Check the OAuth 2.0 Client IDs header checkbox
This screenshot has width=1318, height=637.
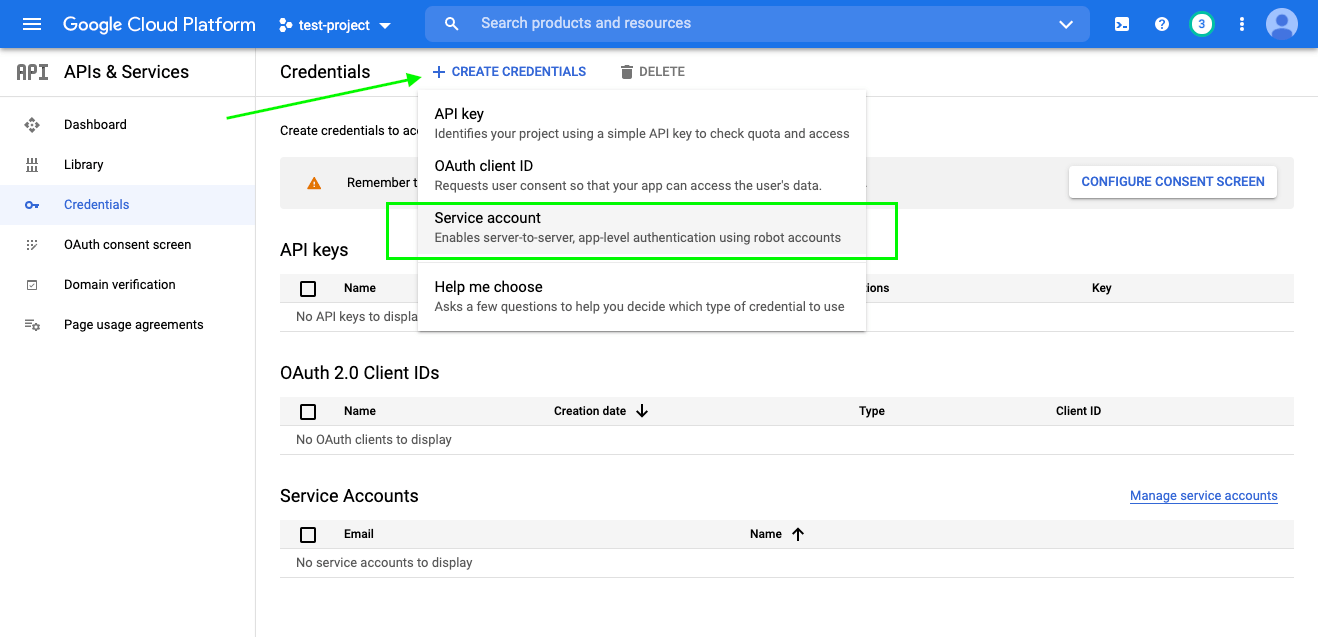click(308, 411)
